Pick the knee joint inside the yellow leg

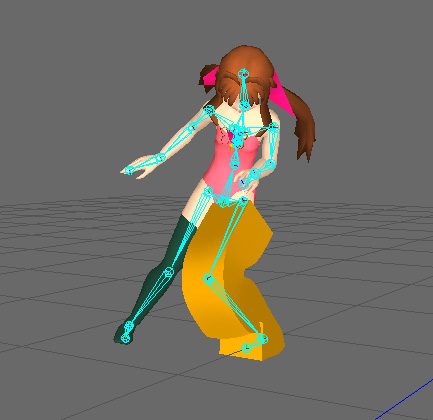click(x=208, y=278)
